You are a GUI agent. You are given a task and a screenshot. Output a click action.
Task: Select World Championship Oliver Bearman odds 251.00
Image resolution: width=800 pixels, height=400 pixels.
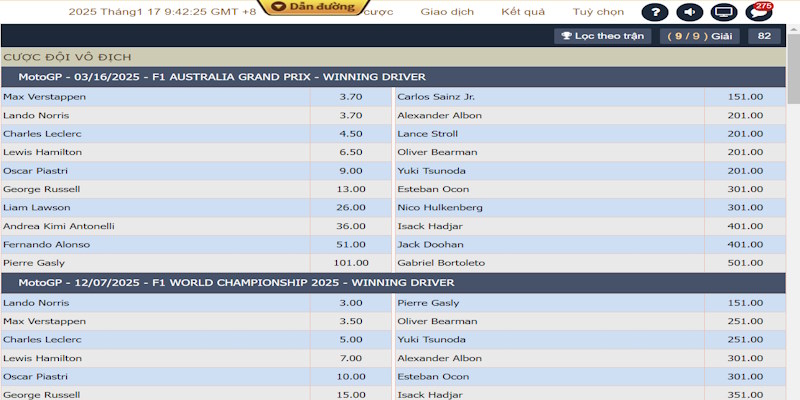(x=745, y=321)
